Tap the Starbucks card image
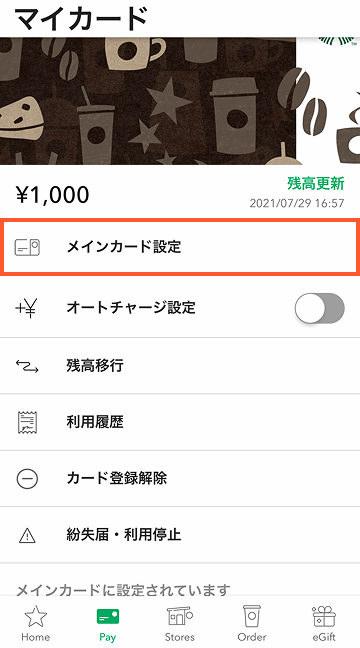 coord(180,101)
